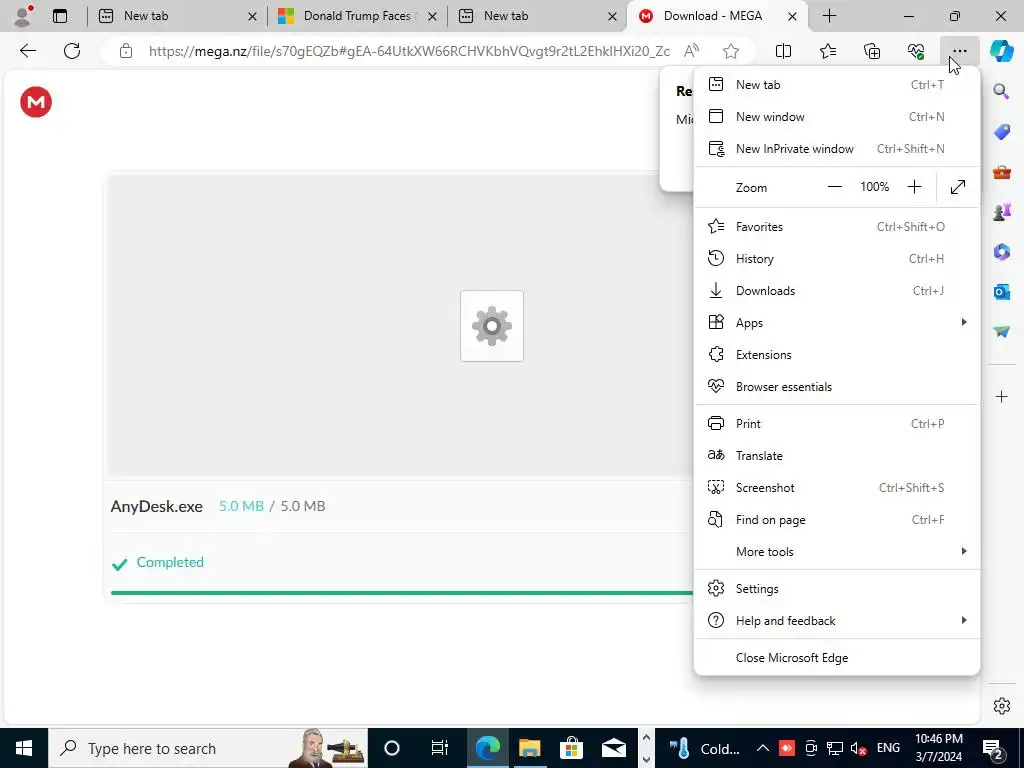Open the Edge profile icon
This screenshot has height=768, width=1024.
click(x=24, y=16)
